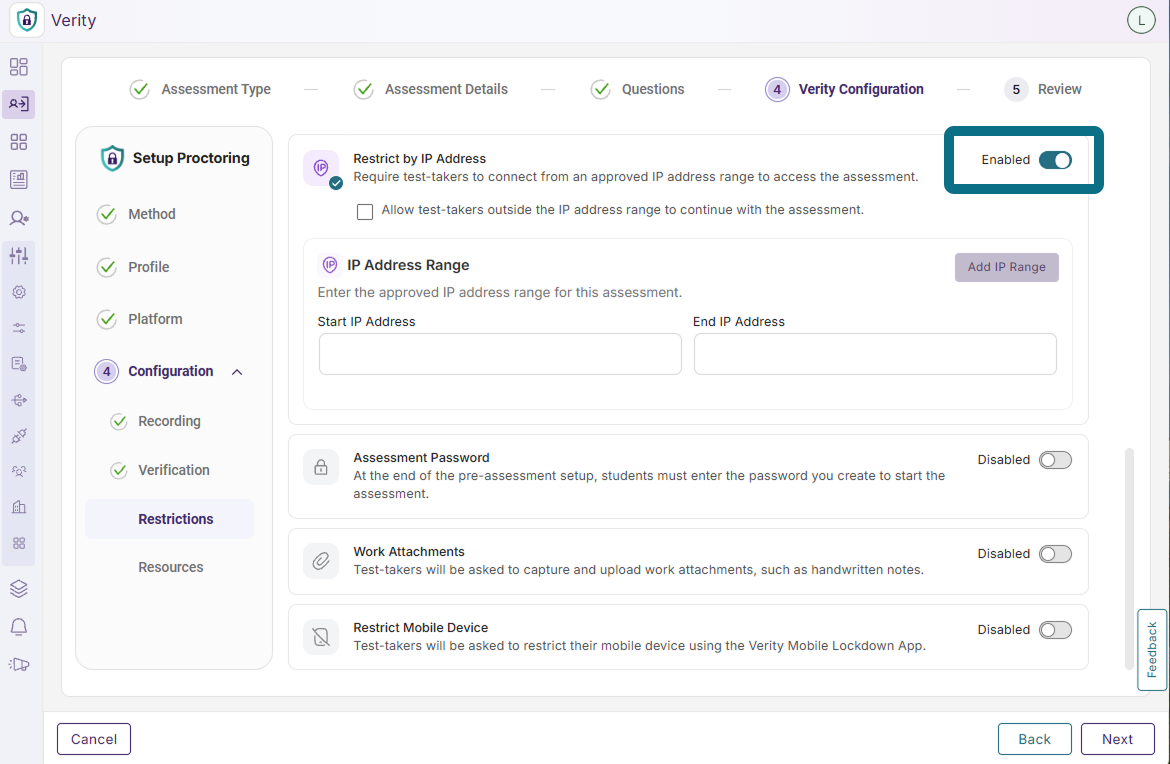Click the document settings sidebar icon
The width and height of the screenshot is (1170, 764).
point(19,364)
